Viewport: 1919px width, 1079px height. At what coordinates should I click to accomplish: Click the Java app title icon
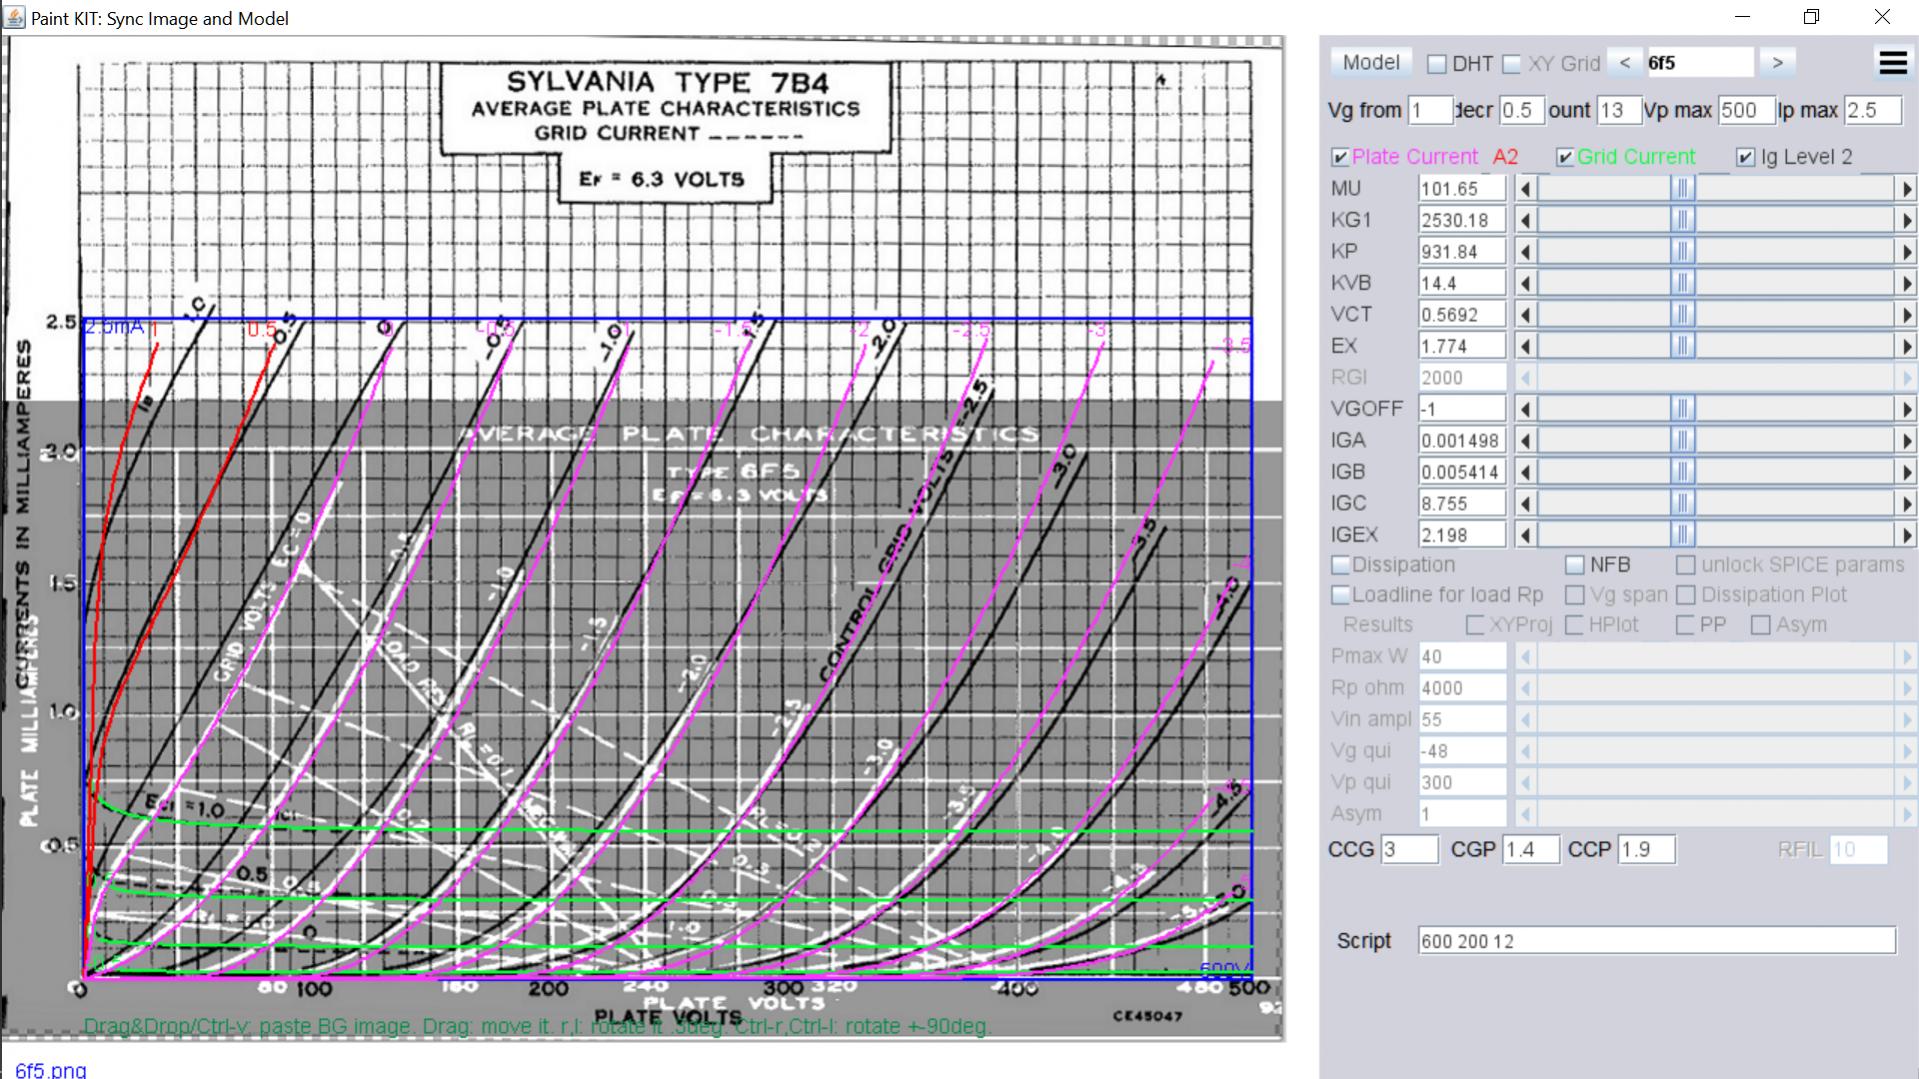[x=15, y=17]
